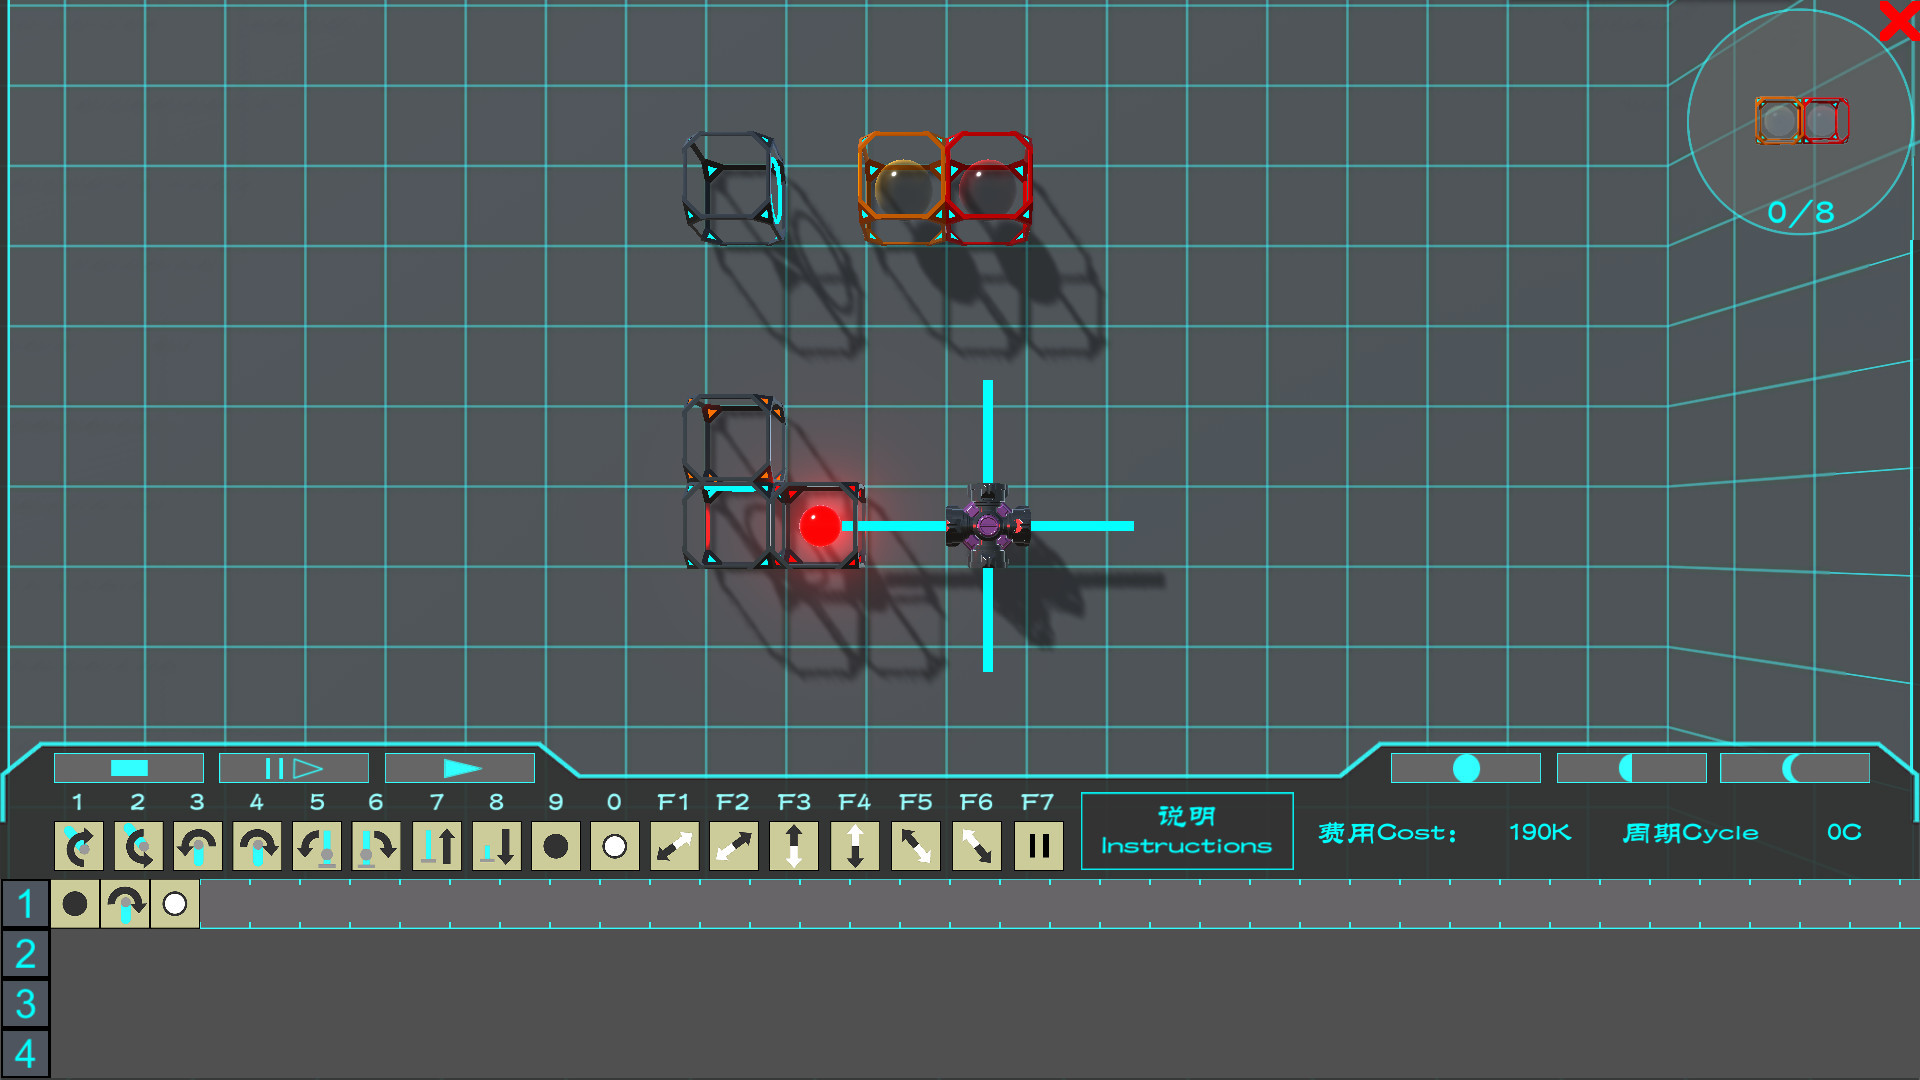Click the crescent view button
This screenshot has height=1080, width=1920.
[1795, 768]
